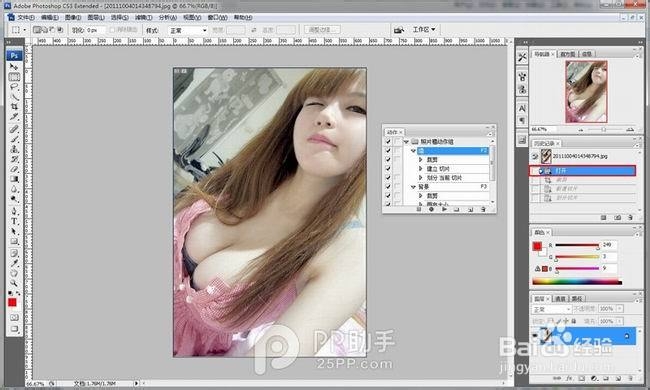Image resolution: width=650 pixels, height=390 pixels.
Task: Switch to the 路径 Paths tab
Action: click(x=576, y=299)
